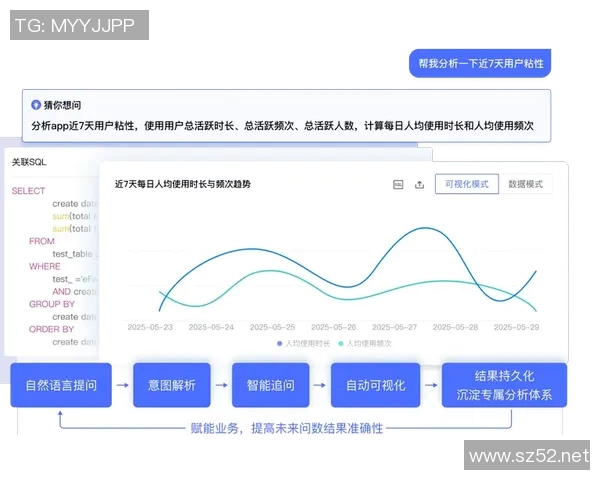Click the 2025-05-26 axis label
This screenshot has height=480, width=600.
[334, 327]
